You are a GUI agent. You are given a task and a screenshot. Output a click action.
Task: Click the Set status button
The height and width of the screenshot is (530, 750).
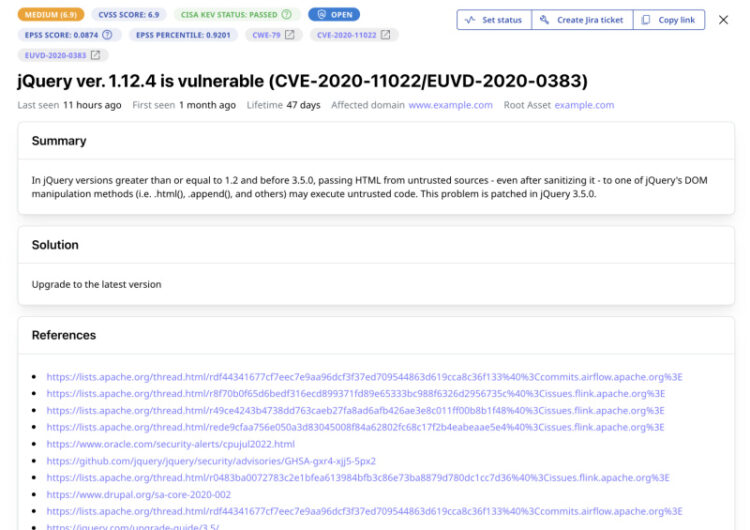(494, 20)
